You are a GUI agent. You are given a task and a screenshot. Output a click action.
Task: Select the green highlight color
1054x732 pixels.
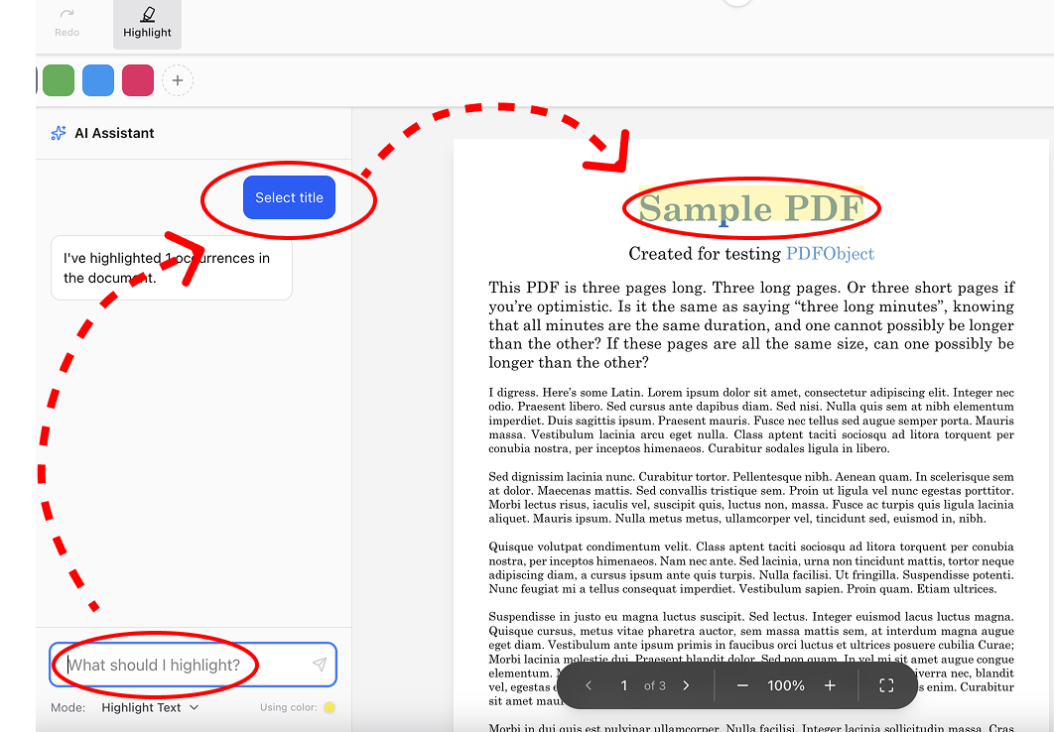click(x=58, y=80)
